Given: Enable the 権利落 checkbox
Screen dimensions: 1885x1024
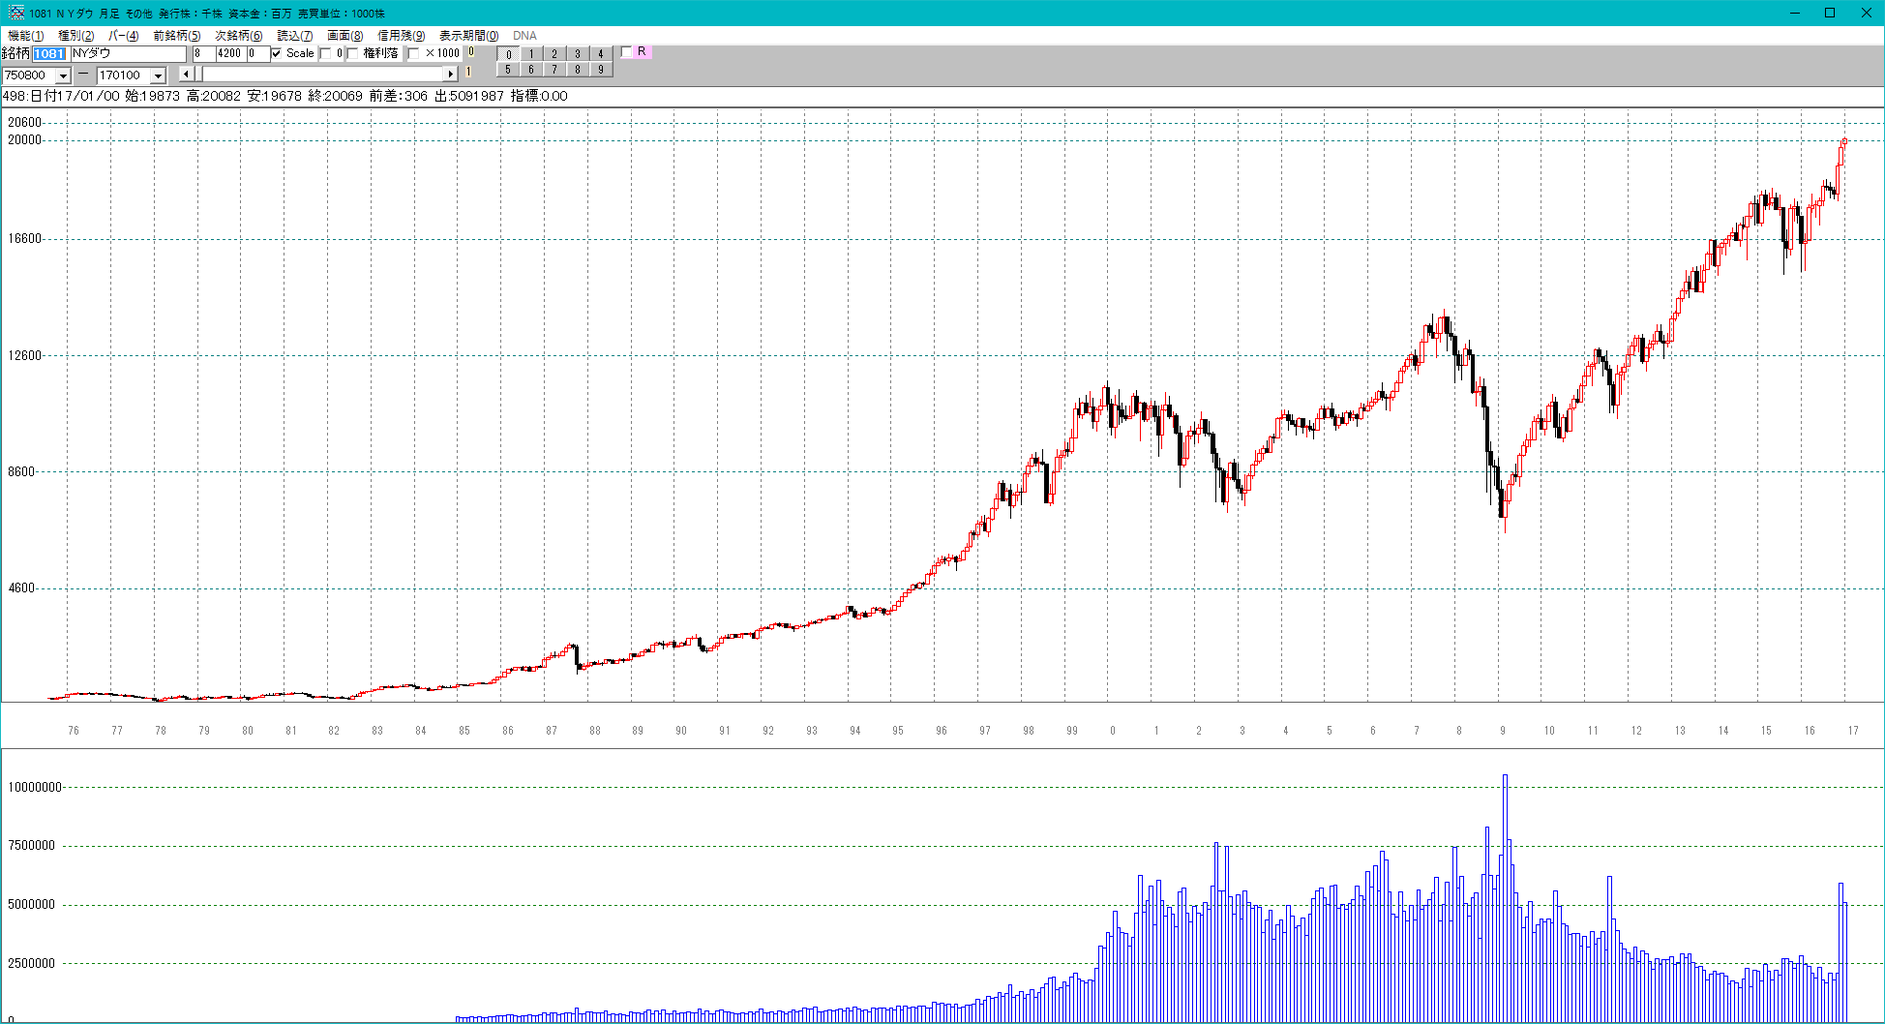Looking at the screenshot, I should [x=353, y=54].
